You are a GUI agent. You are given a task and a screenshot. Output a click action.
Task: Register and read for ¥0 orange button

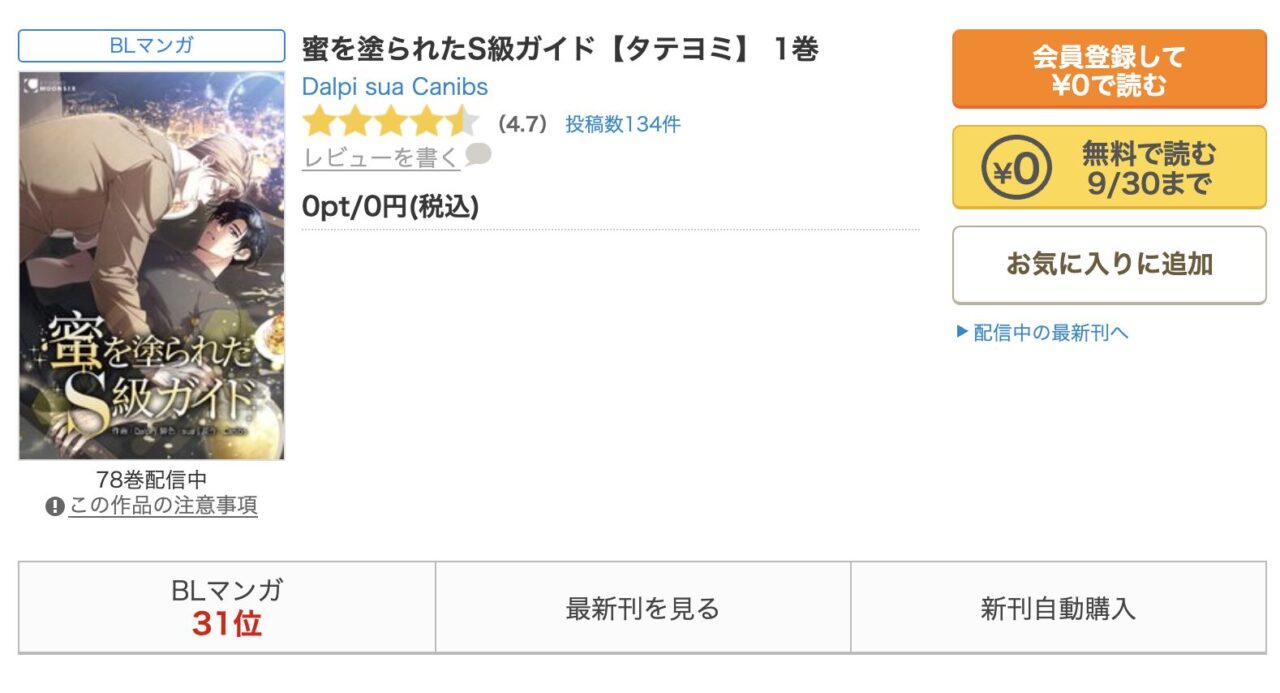click(x=1109, y=69)
